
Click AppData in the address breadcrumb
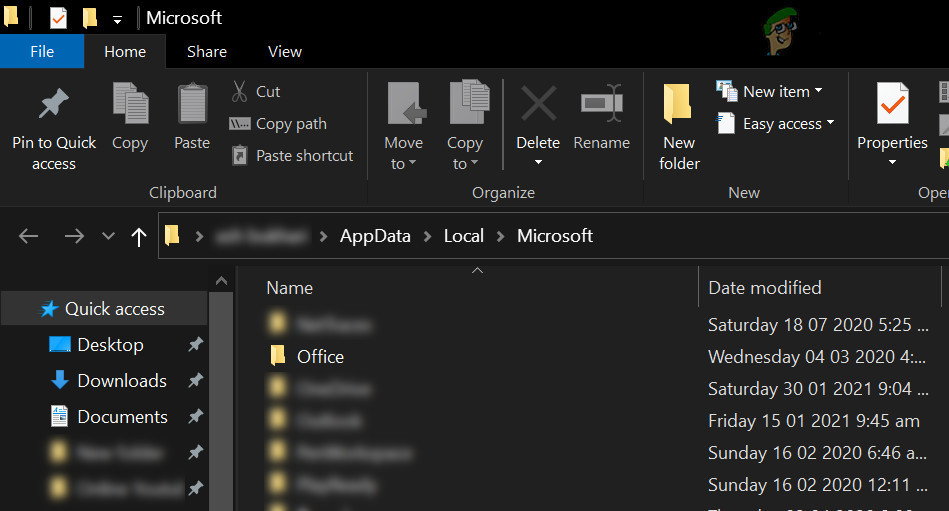377,236
